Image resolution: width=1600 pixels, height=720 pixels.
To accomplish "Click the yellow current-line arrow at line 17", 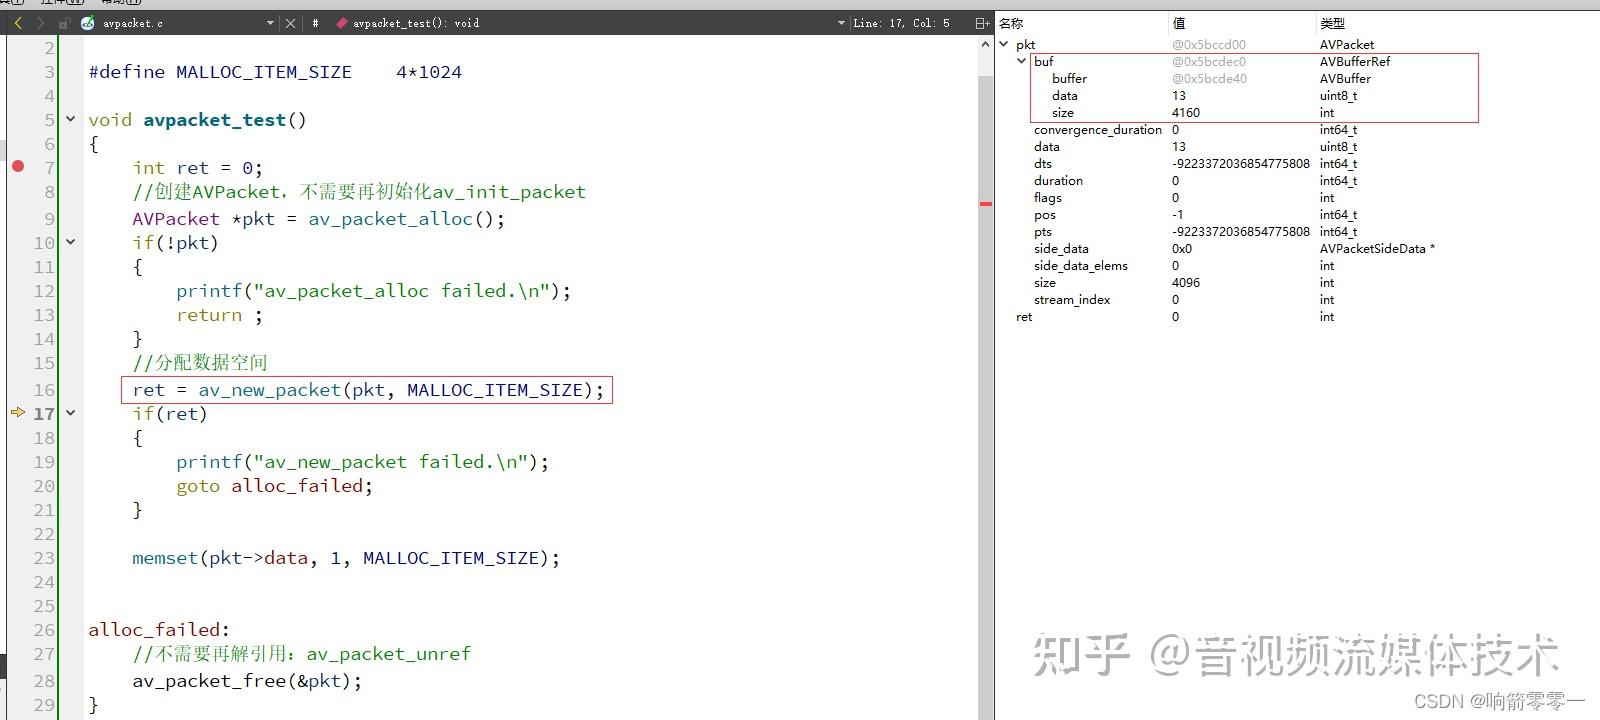I will point(18,412).
